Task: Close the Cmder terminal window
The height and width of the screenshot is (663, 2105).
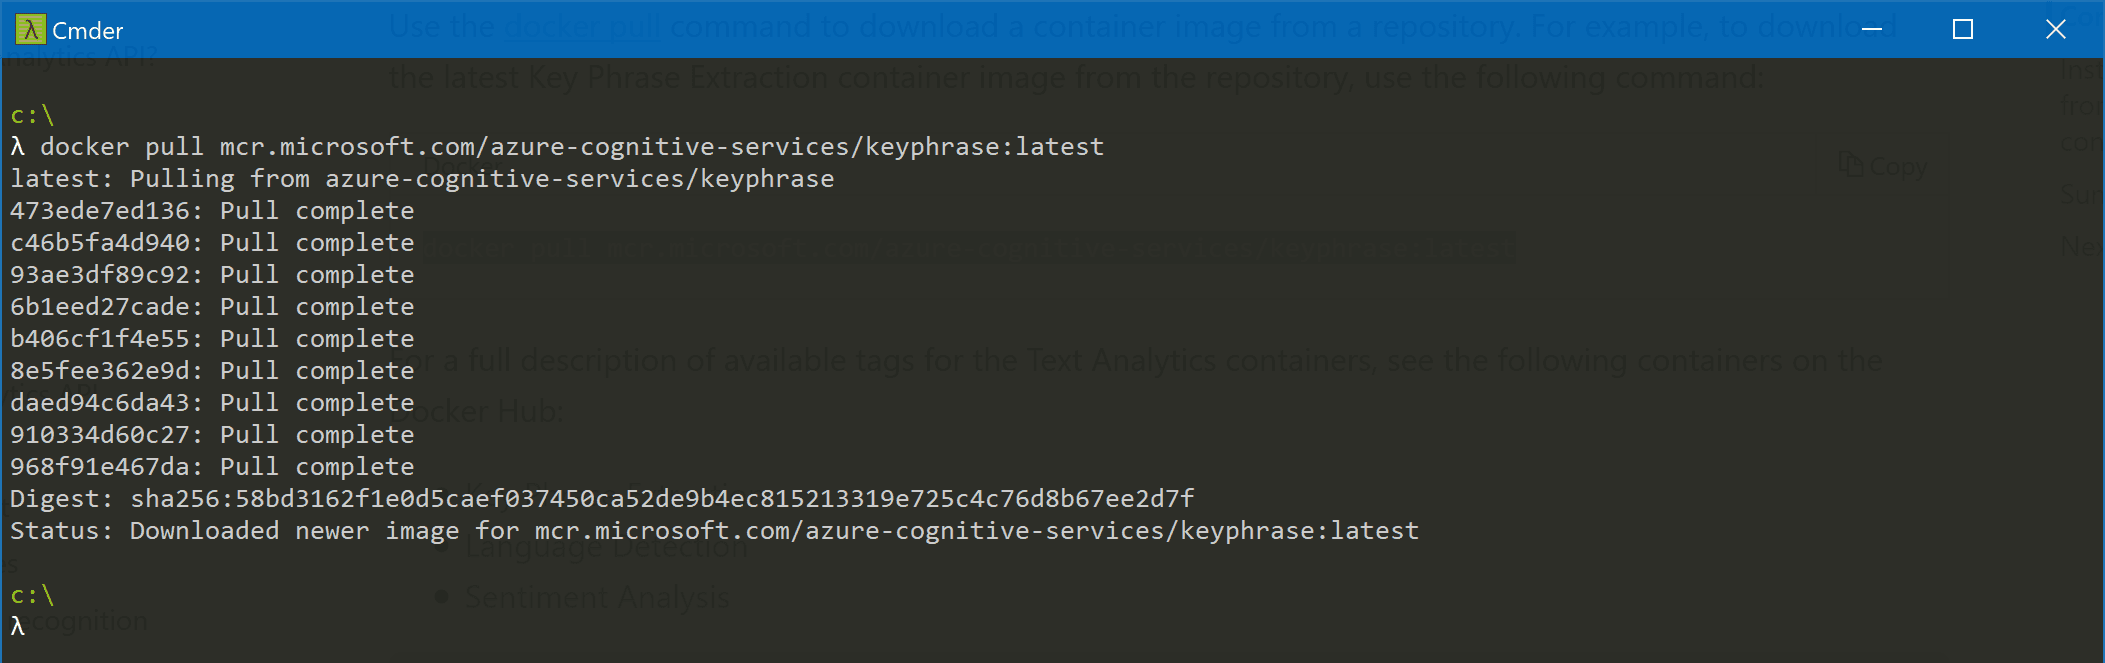Action: pos(2056,29)
